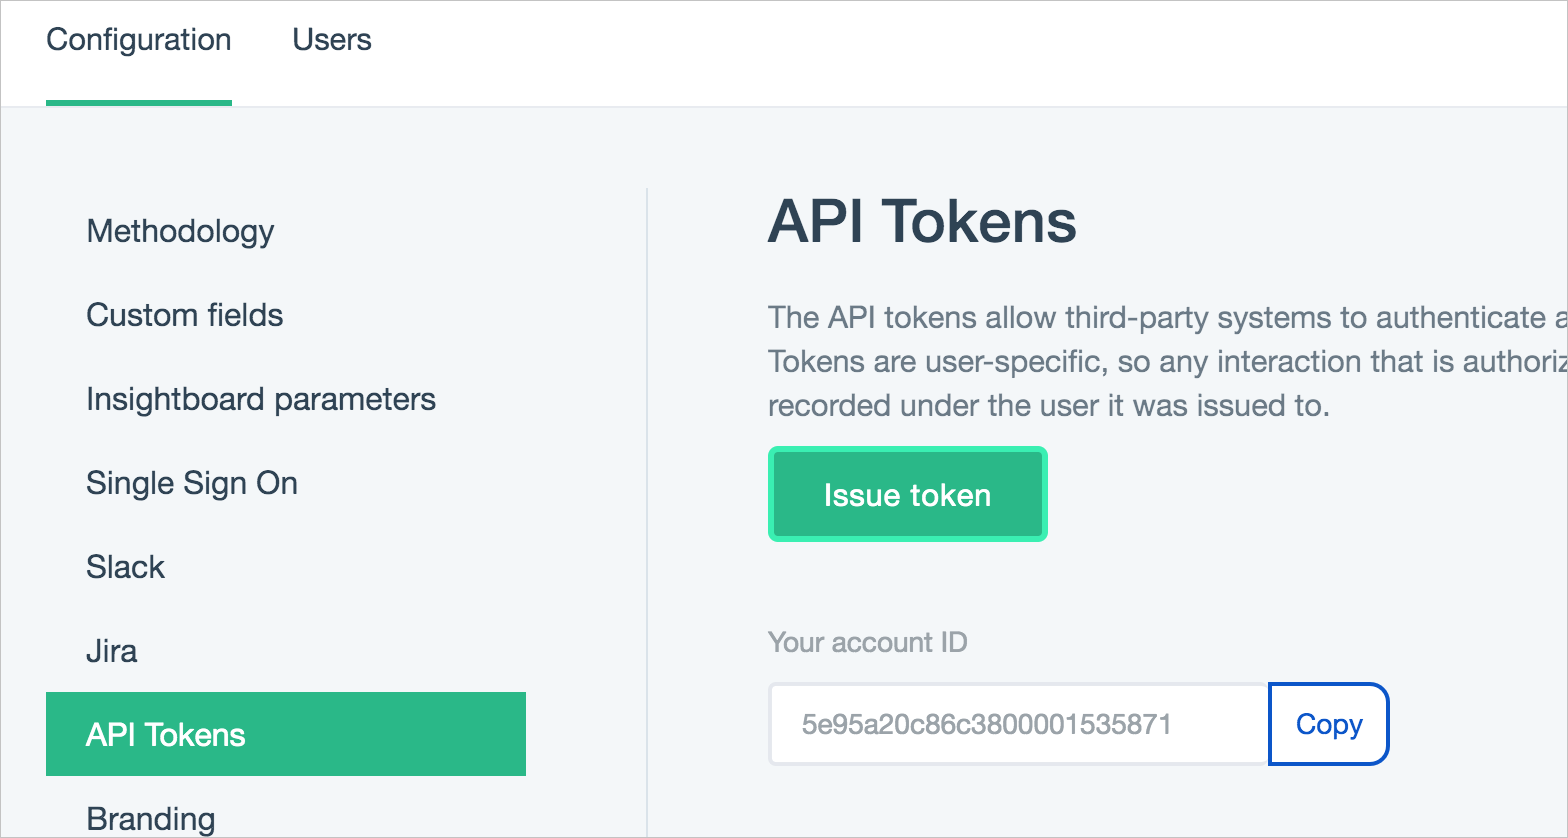Open the Jira integration settings
Screen dimensions: 1568x838
[112, 651]
